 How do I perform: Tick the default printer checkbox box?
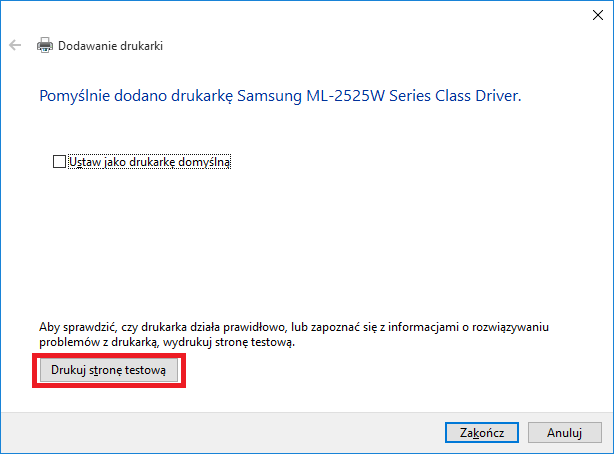(59, 161)
